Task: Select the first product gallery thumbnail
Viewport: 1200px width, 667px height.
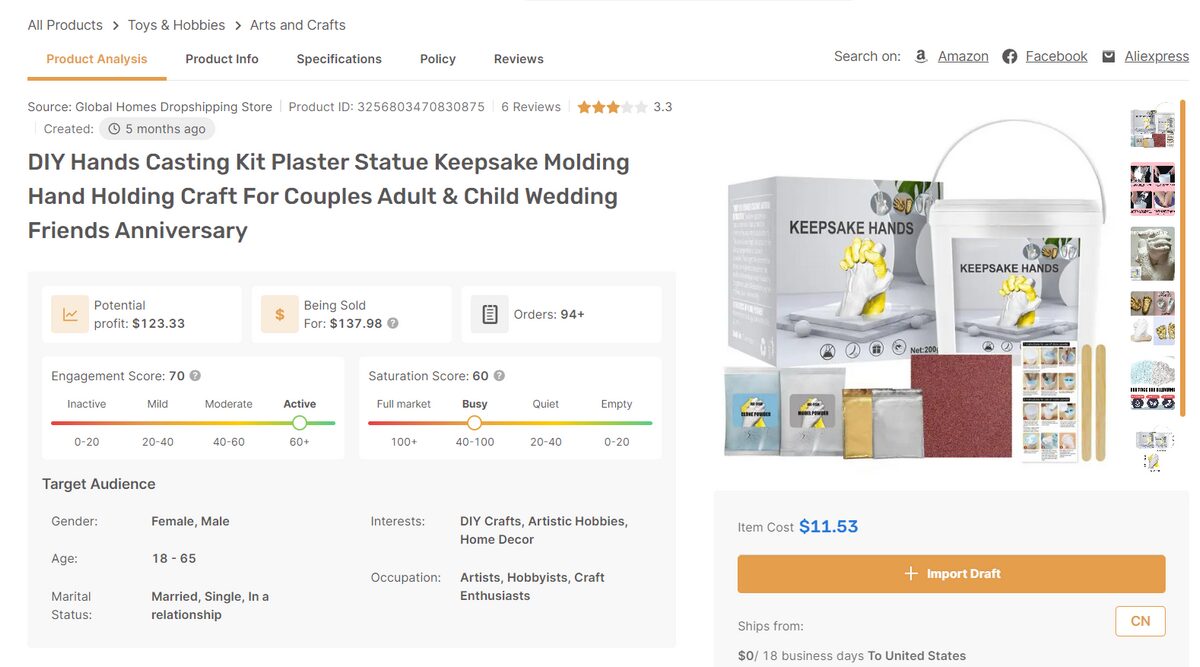Action: (1152, 129)
